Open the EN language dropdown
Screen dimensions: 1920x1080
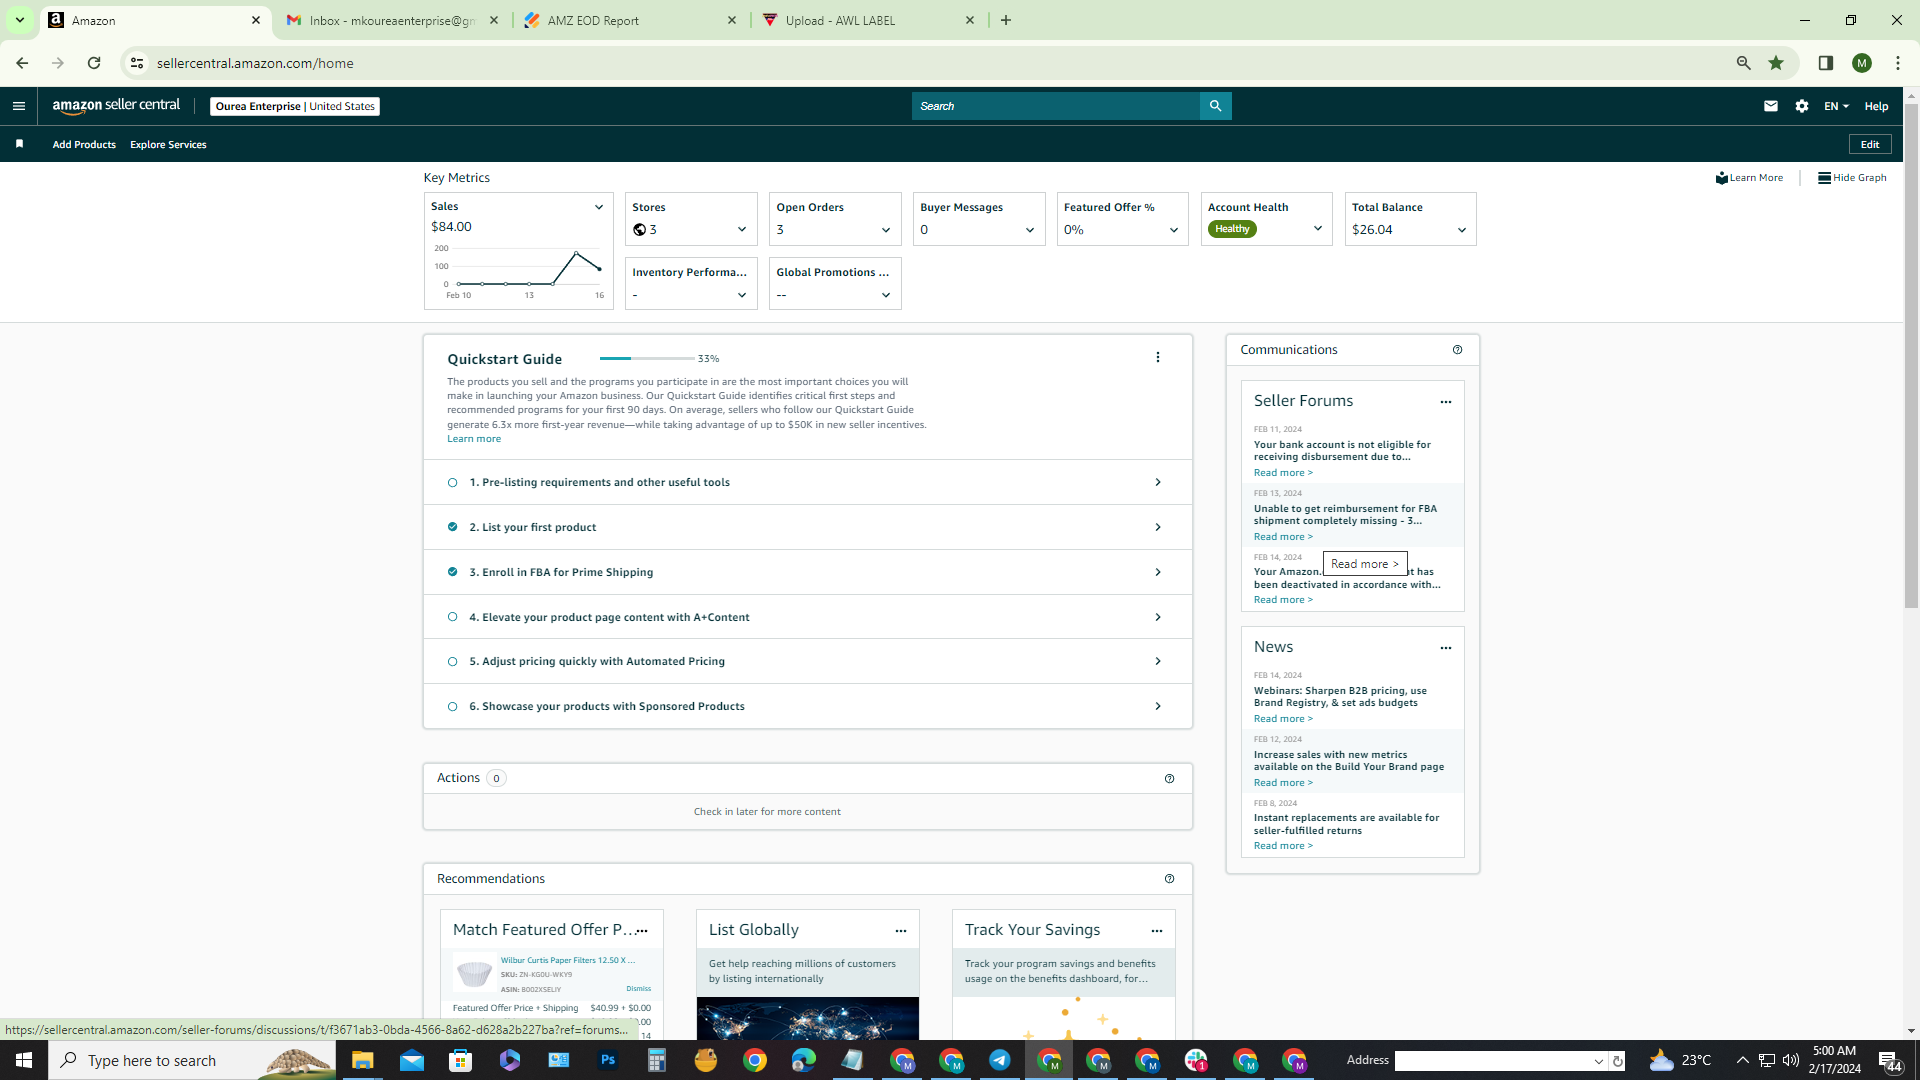pyautogui.click(x=1836, y=106)
